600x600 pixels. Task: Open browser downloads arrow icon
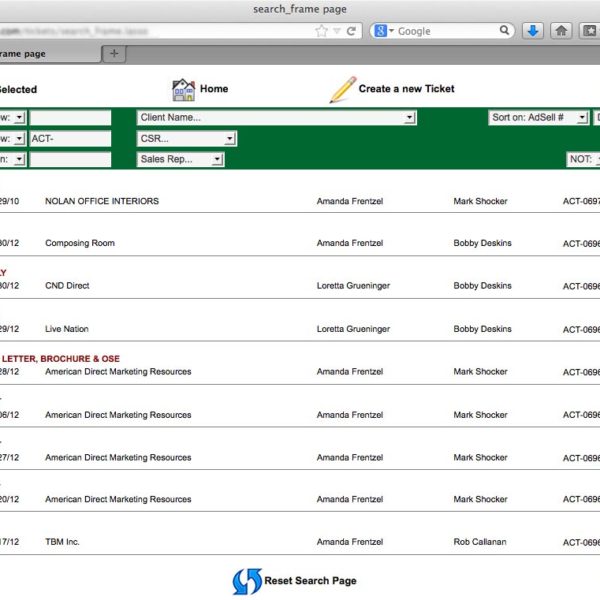(533, 31)
